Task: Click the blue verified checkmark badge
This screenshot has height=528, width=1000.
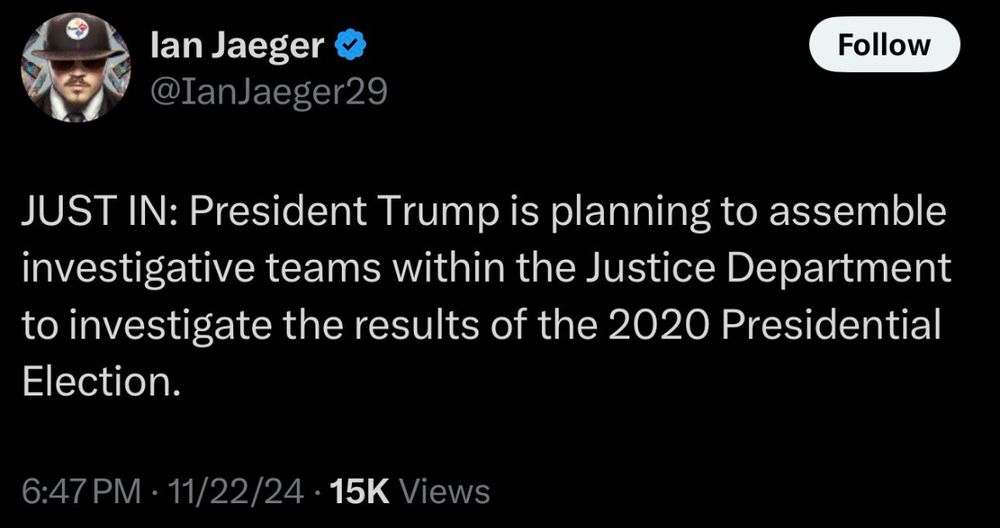Action: tap(349, 46)
